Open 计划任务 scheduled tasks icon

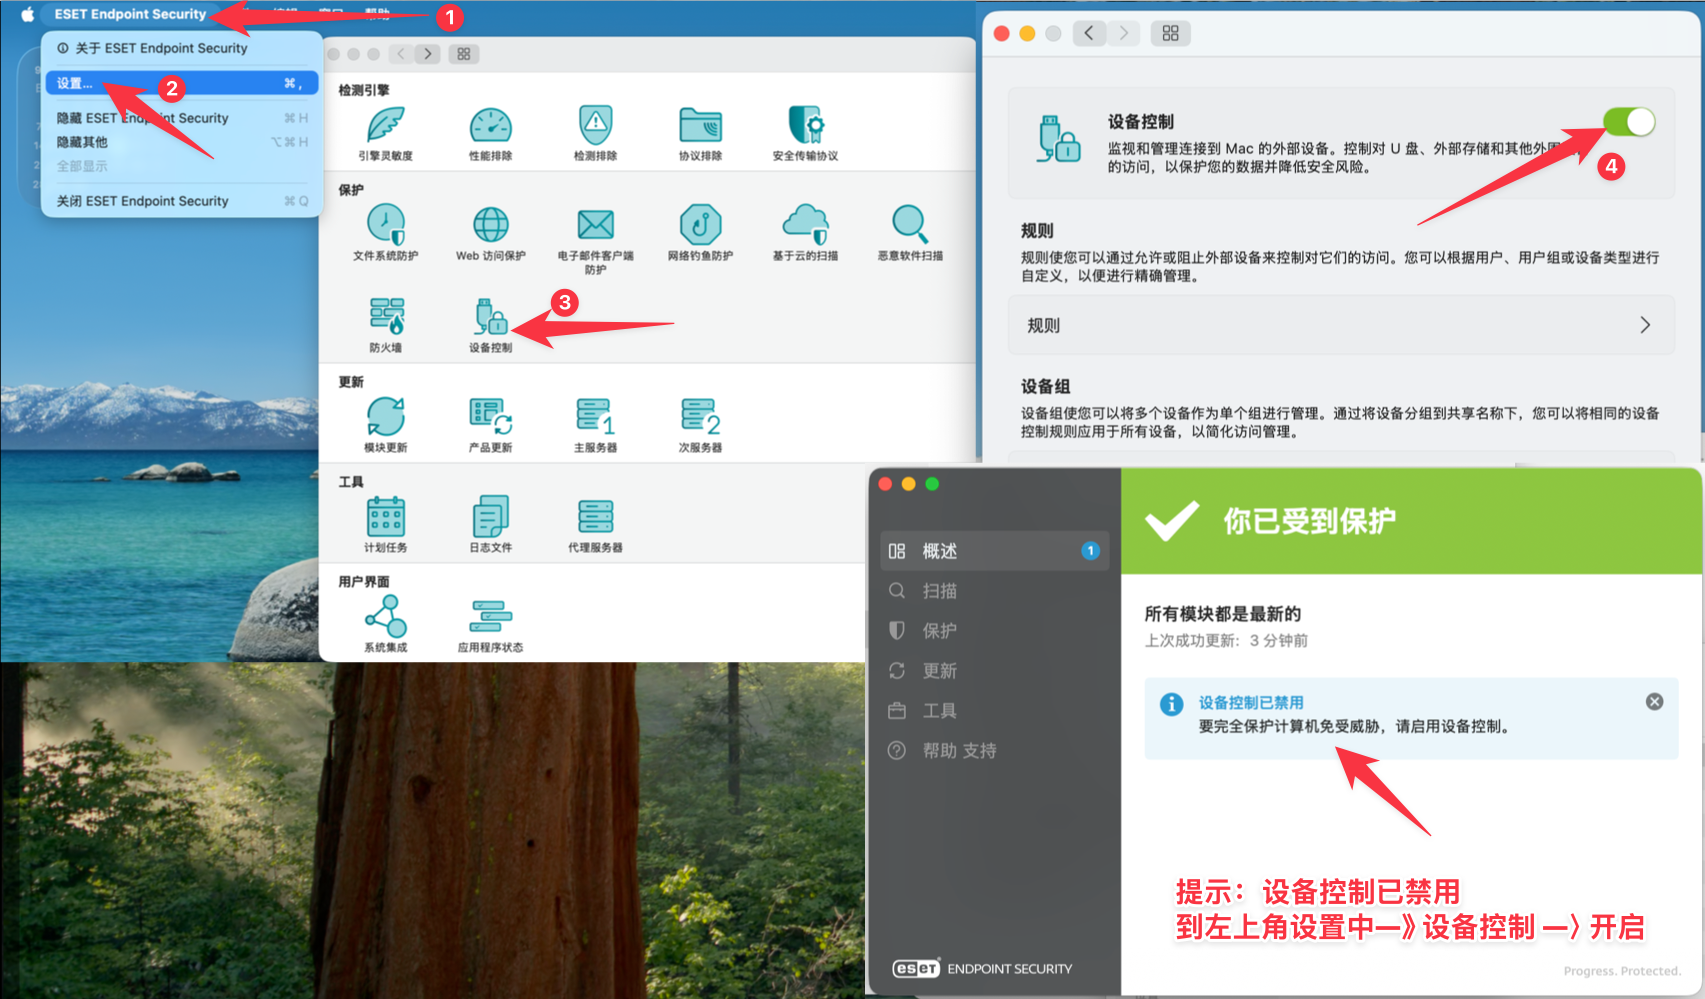click(386, 516)
